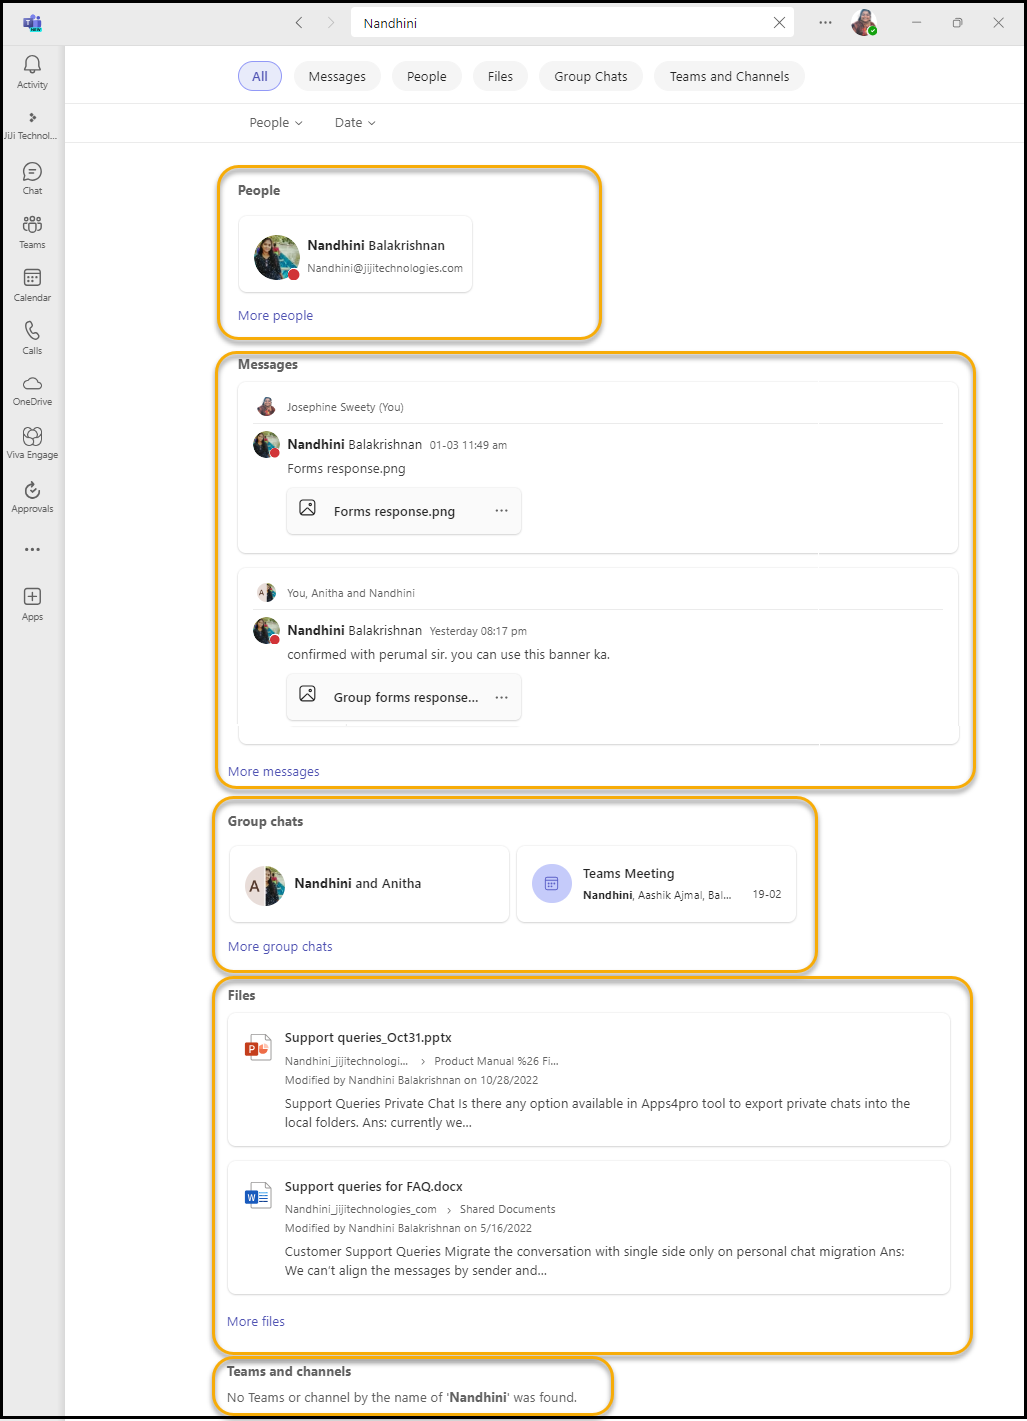Go to Teams in the sidebar
The width and height of the screenshot is (1027, 1421).
point(32,231)
